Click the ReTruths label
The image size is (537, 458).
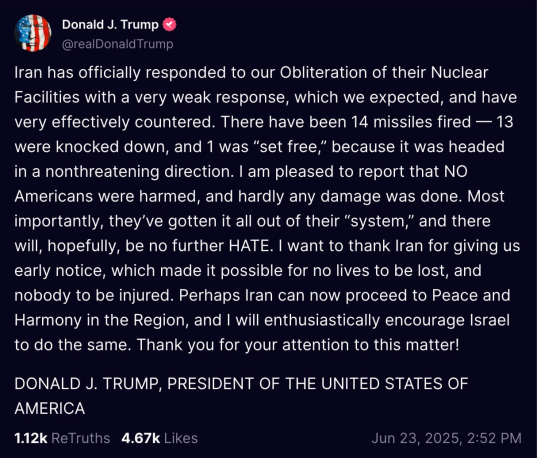click(80, 438)
